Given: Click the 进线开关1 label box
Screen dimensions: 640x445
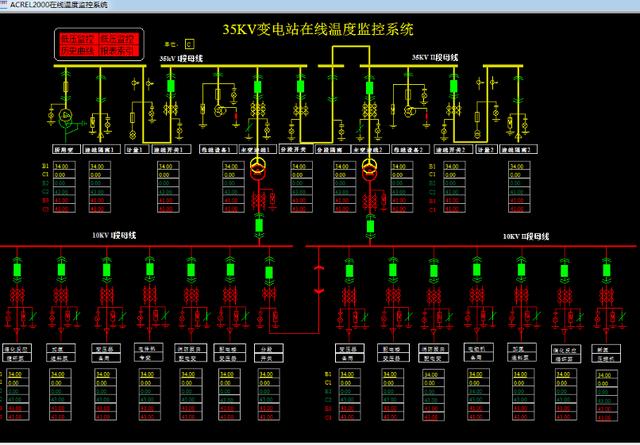Looking at the screenshot, I should pyautogui.click(x=171, y=149).
